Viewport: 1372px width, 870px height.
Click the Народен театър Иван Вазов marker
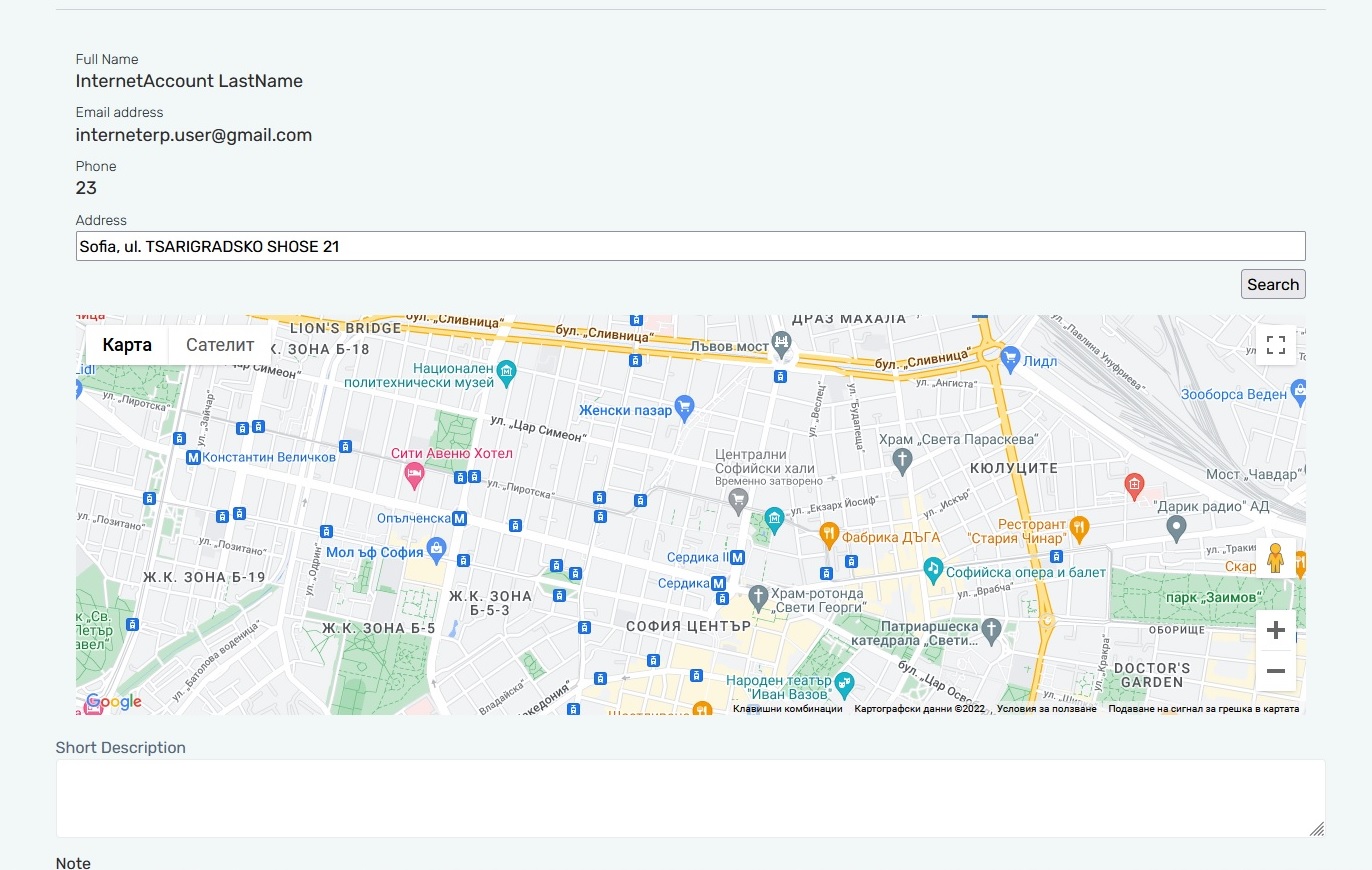pyautogui.click(x=844, y=684)
